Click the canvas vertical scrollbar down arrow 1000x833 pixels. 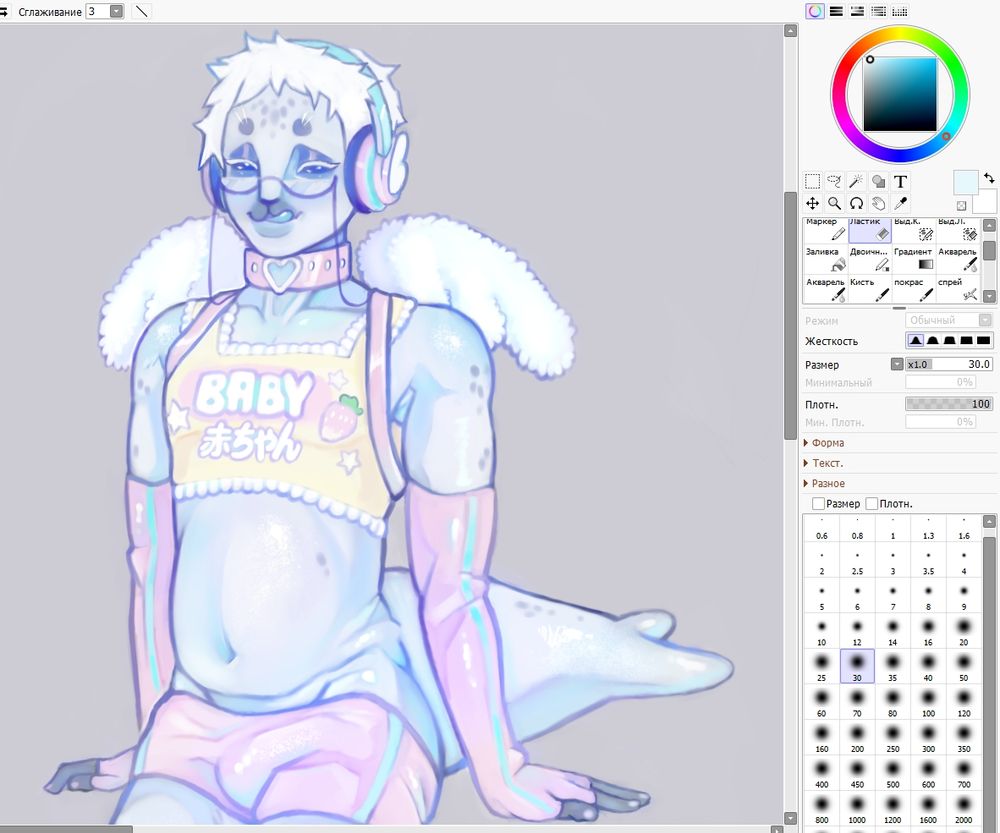click(x=790, y=818)
